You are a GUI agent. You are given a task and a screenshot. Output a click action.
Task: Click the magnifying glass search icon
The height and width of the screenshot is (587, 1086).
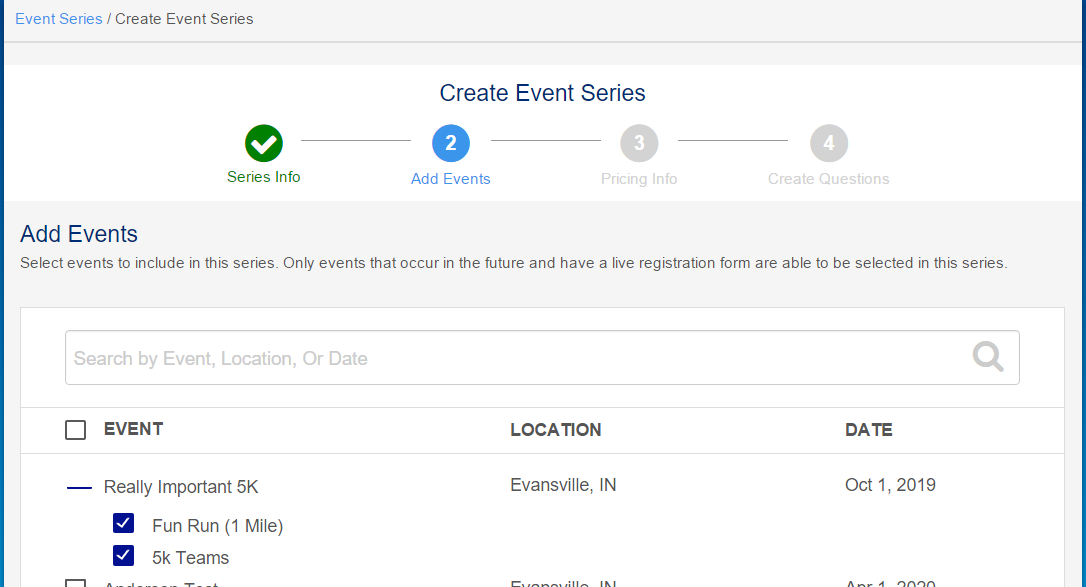[x=988, y=357]
